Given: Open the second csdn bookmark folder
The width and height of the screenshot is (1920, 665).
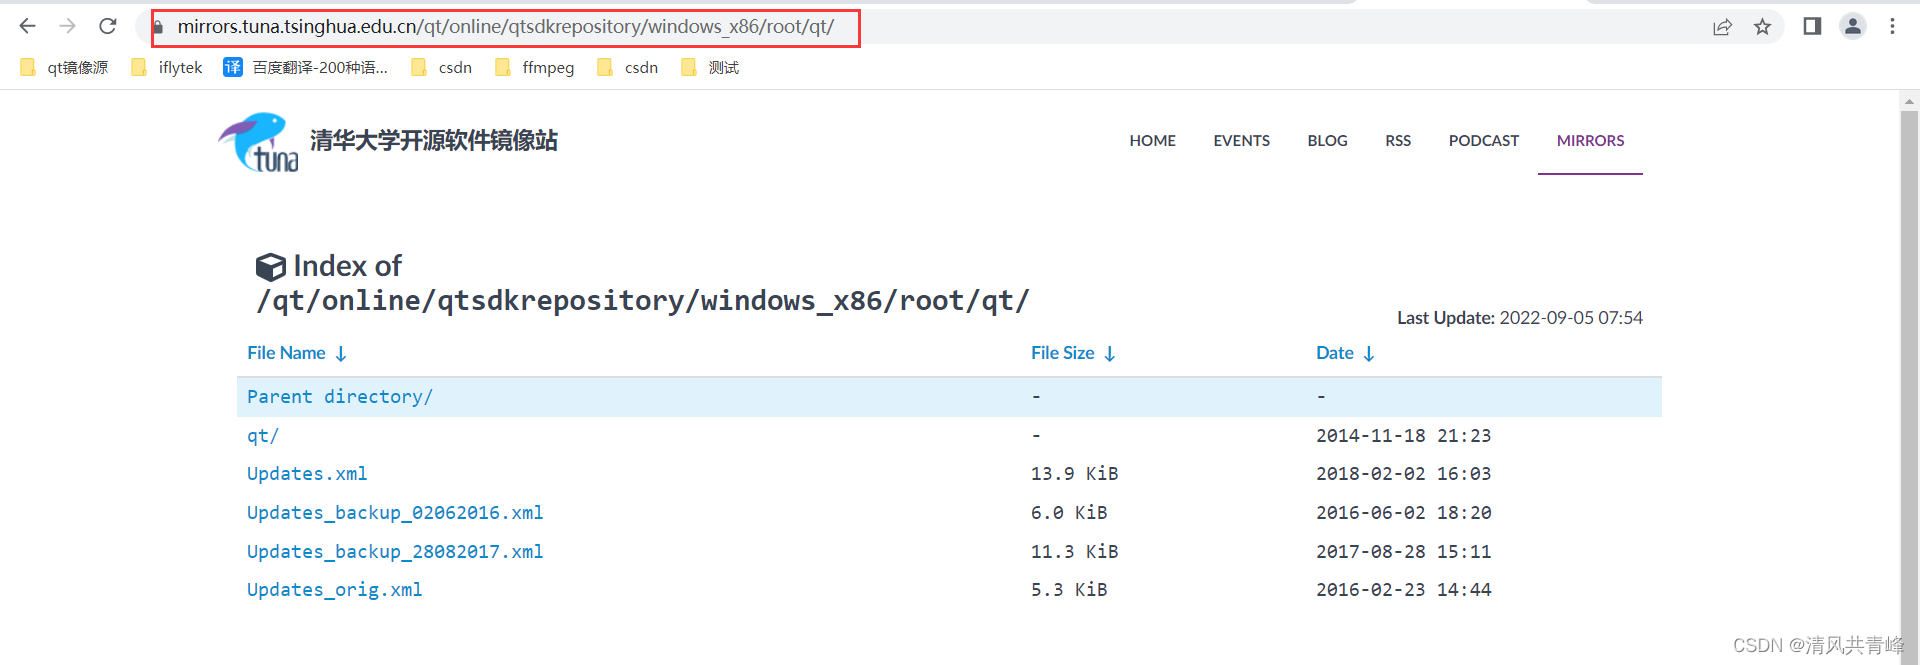Looking at the screenshot, I should pos(628,67).
